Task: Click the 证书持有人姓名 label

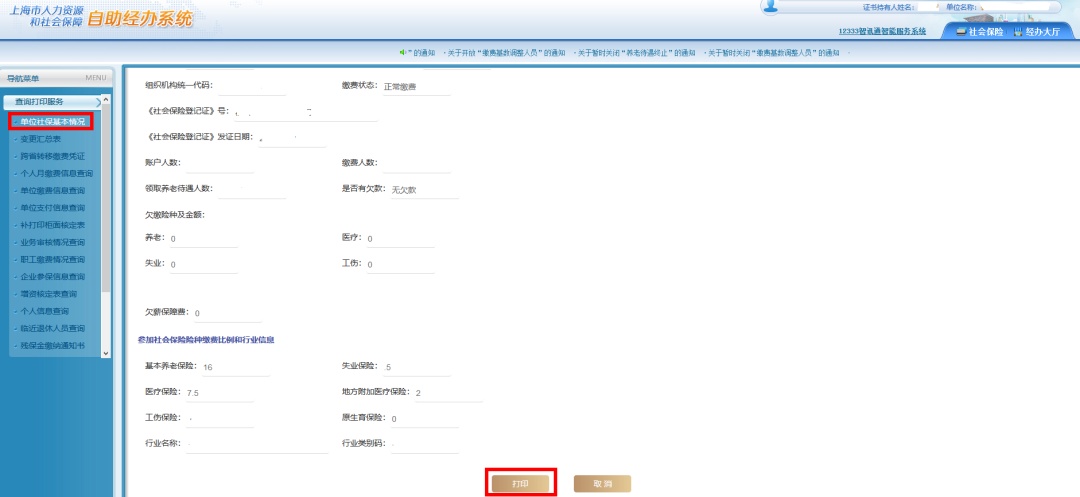Action: tap(889, 7)
